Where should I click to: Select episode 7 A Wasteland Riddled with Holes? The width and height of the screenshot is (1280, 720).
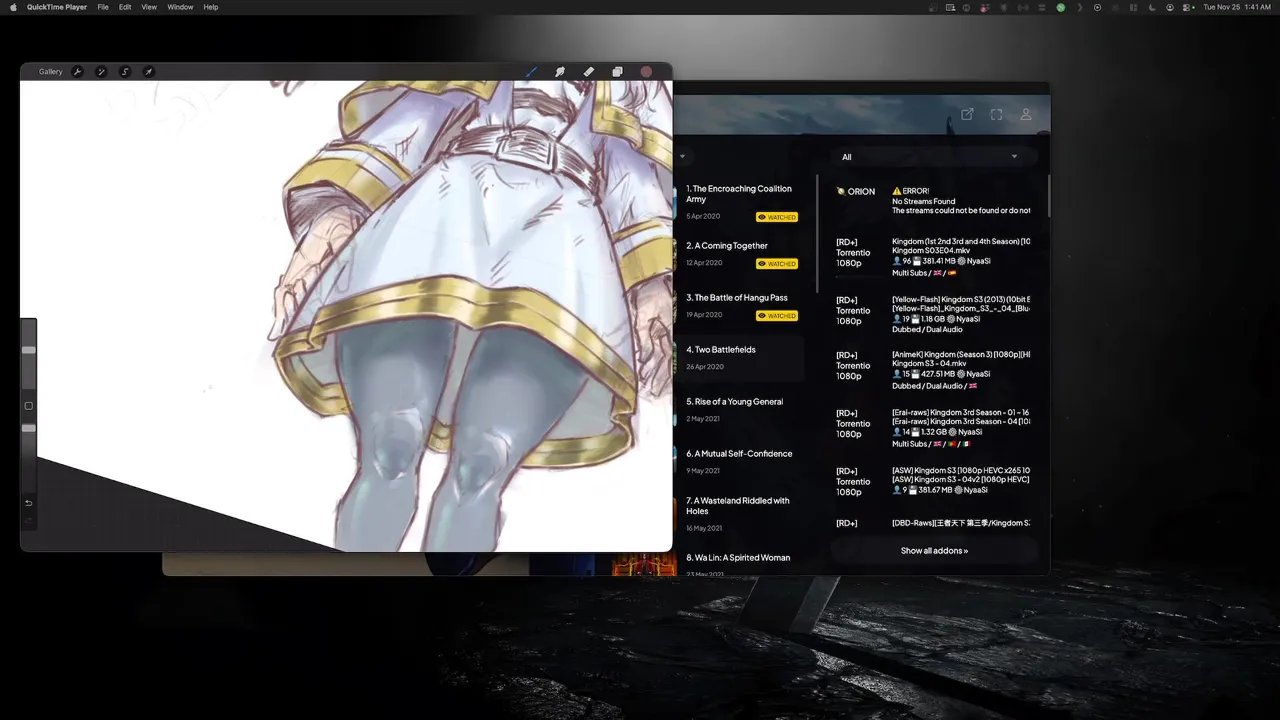click(x=740, y=514)
